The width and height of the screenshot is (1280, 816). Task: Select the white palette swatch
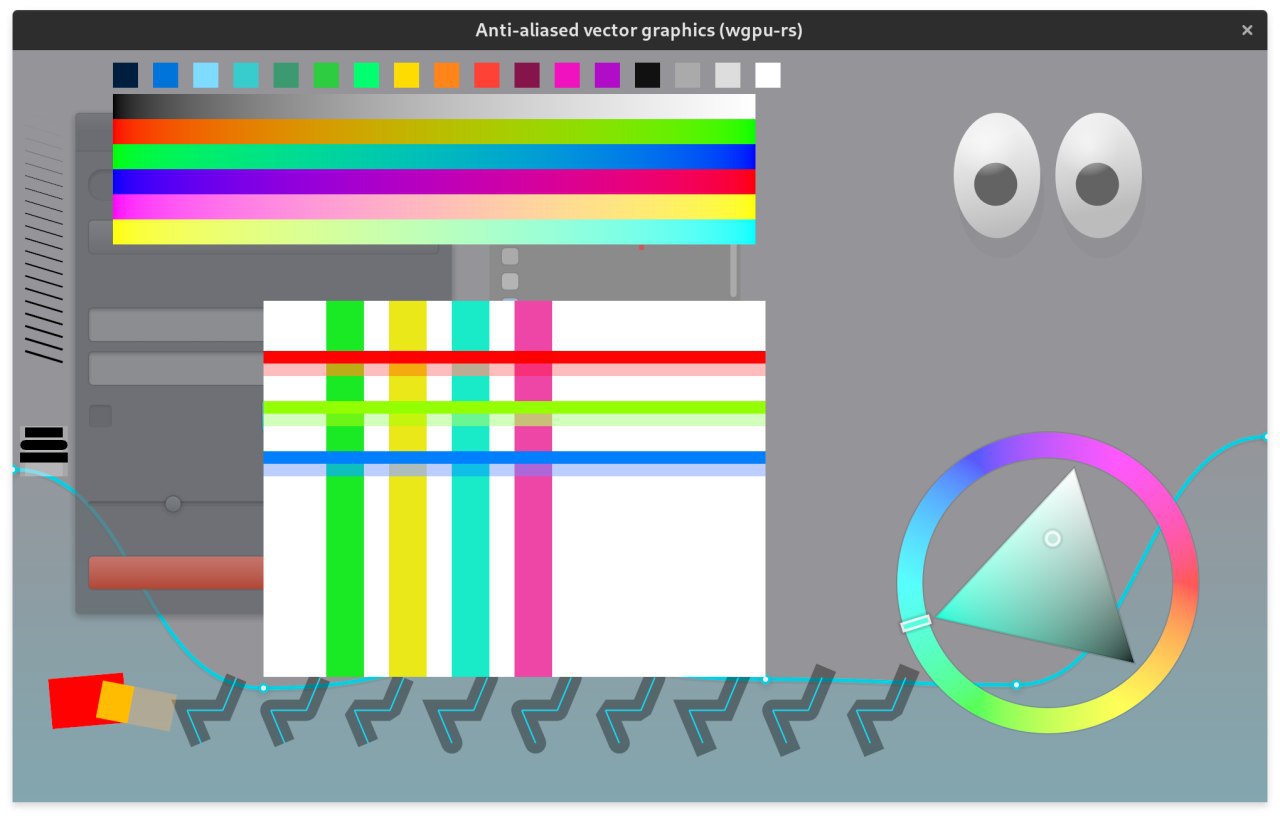(768, 75)
